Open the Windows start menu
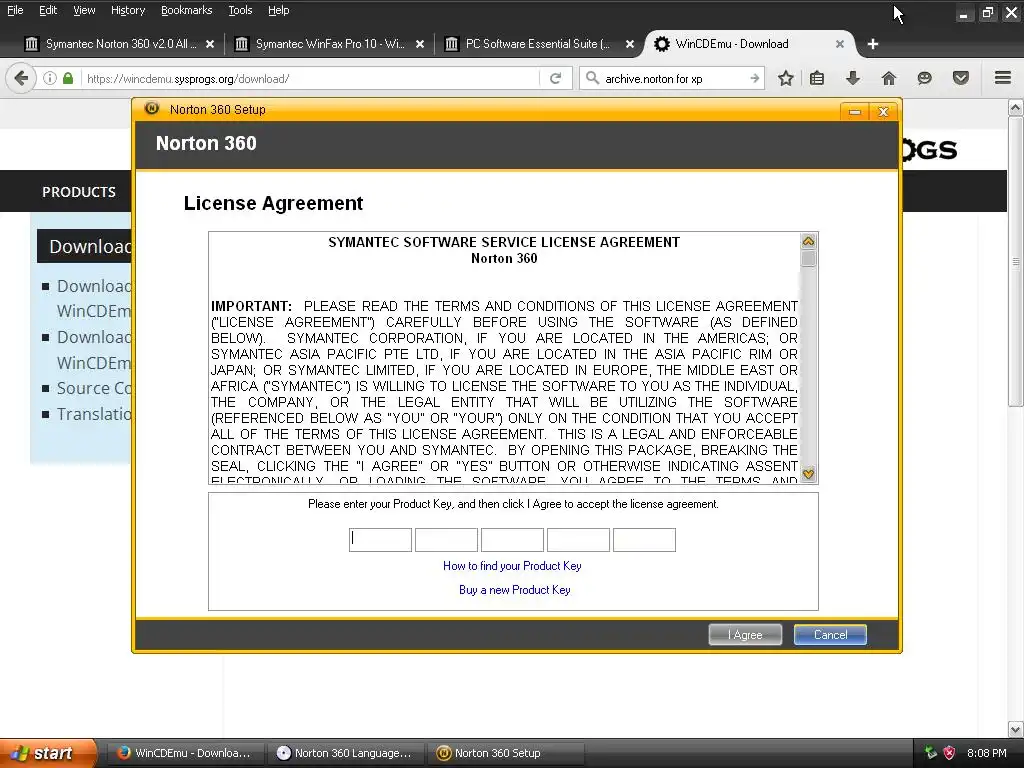This screenshot has height=768, width=1024. (47, 753)
